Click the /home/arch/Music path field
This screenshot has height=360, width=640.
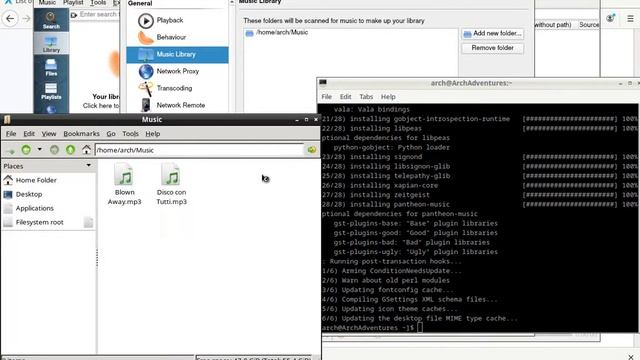pyautogui.click(x=200, y=150)
